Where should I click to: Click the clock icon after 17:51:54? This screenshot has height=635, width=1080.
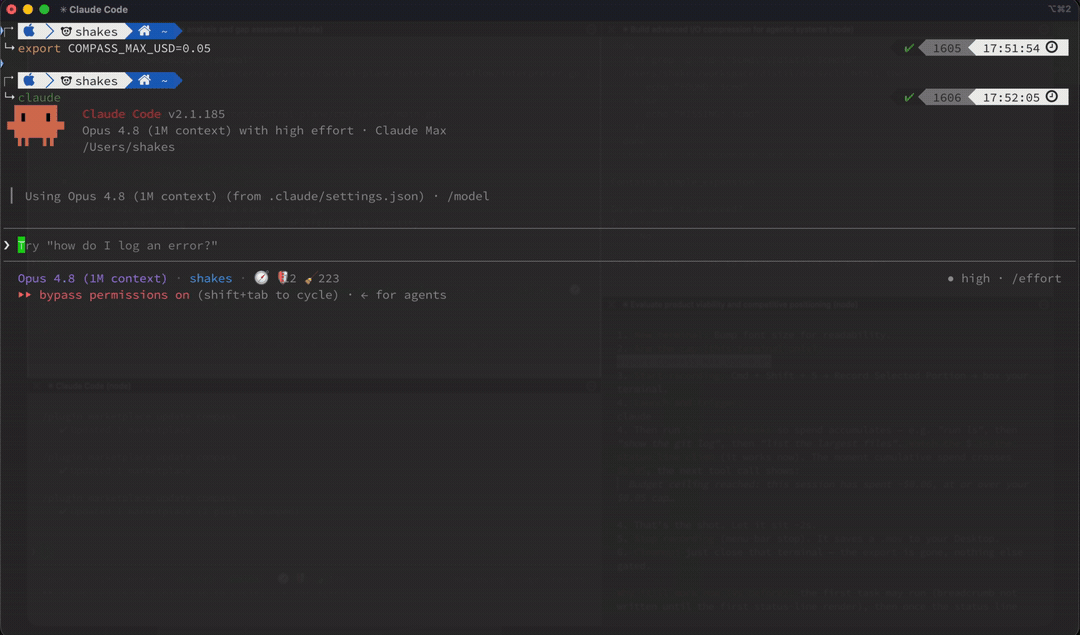(1052, 47)
